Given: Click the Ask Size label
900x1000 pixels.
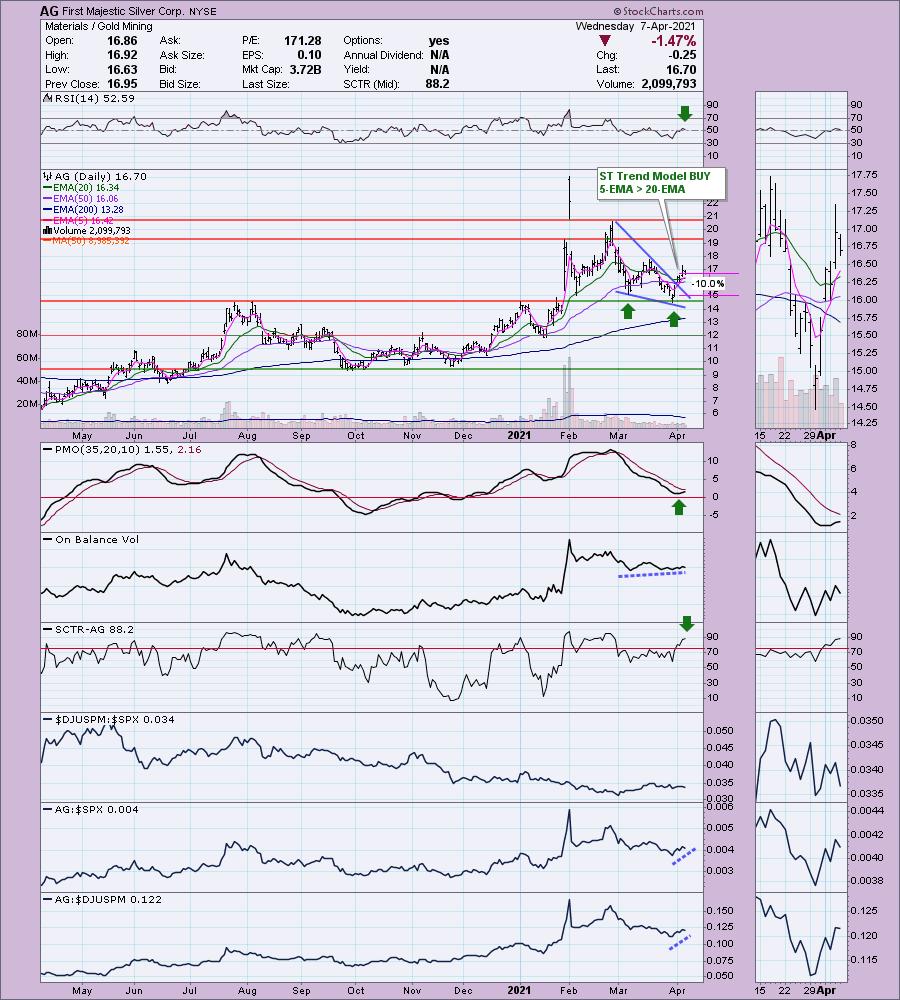Looking at the screenshot, I should [x=182, y=55].
